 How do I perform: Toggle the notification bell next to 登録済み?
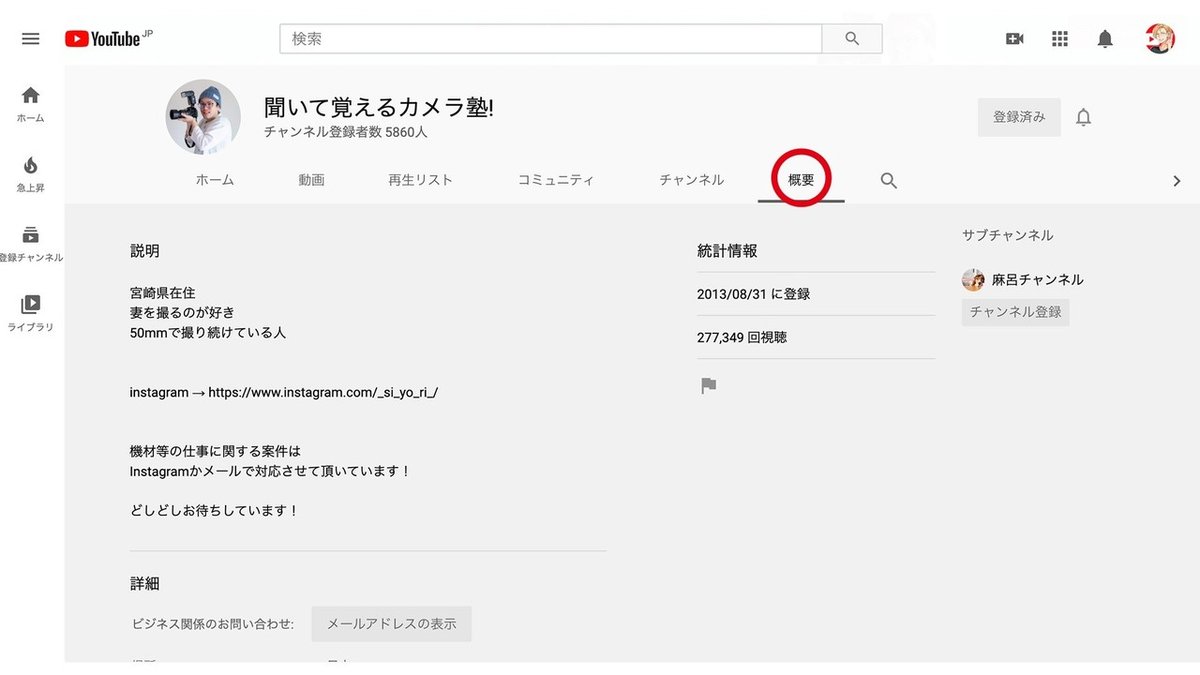coord(1082,117)
